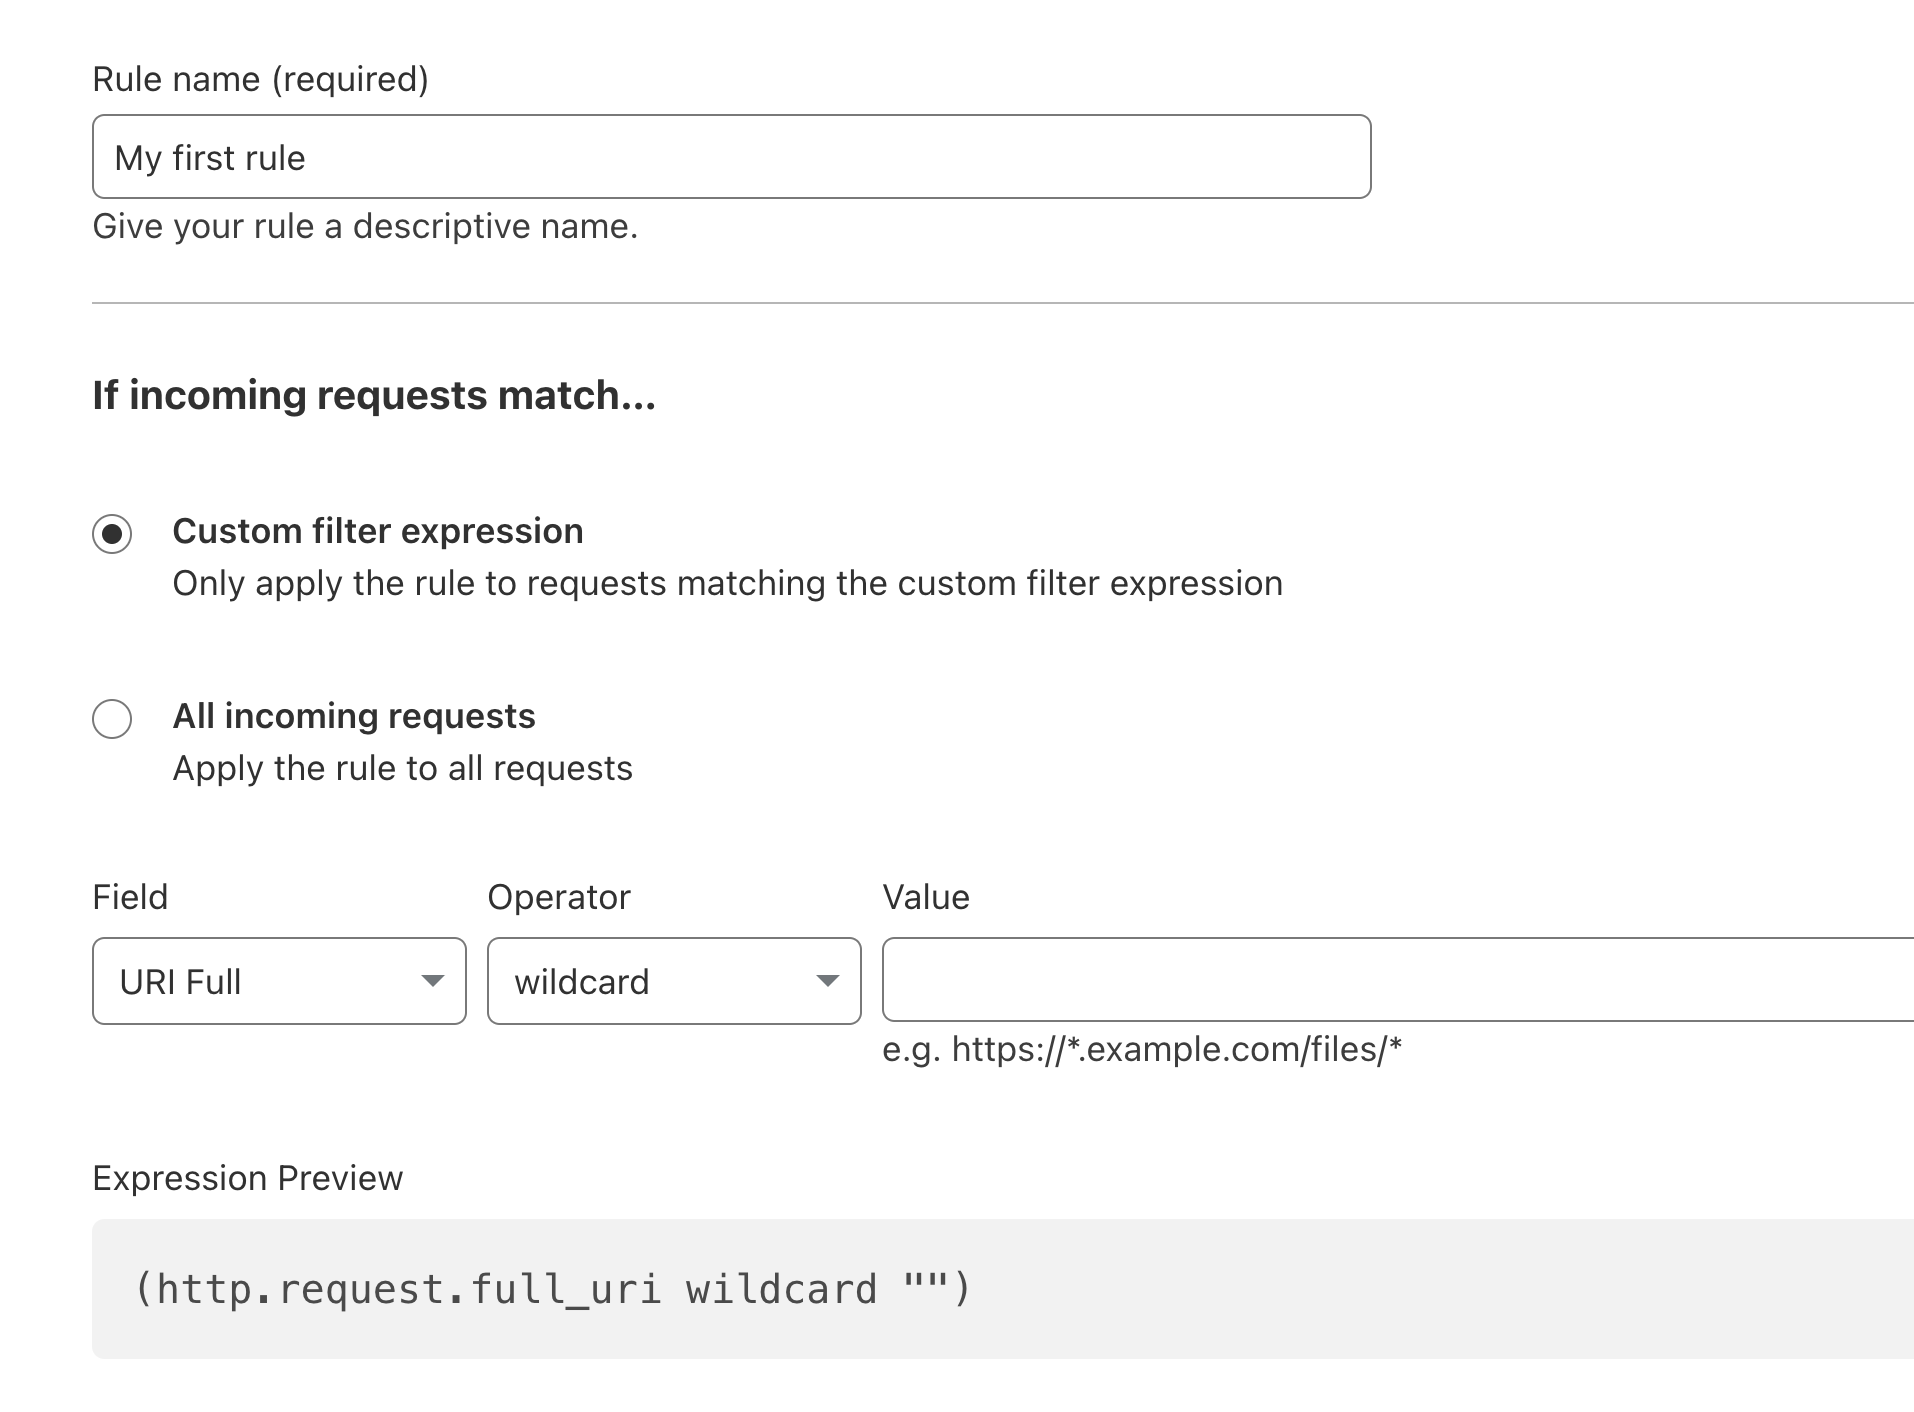This screenshot has height=1412, width=1914.
Task: Click the empty Value input field
Action: click(x=1398, y=980)
